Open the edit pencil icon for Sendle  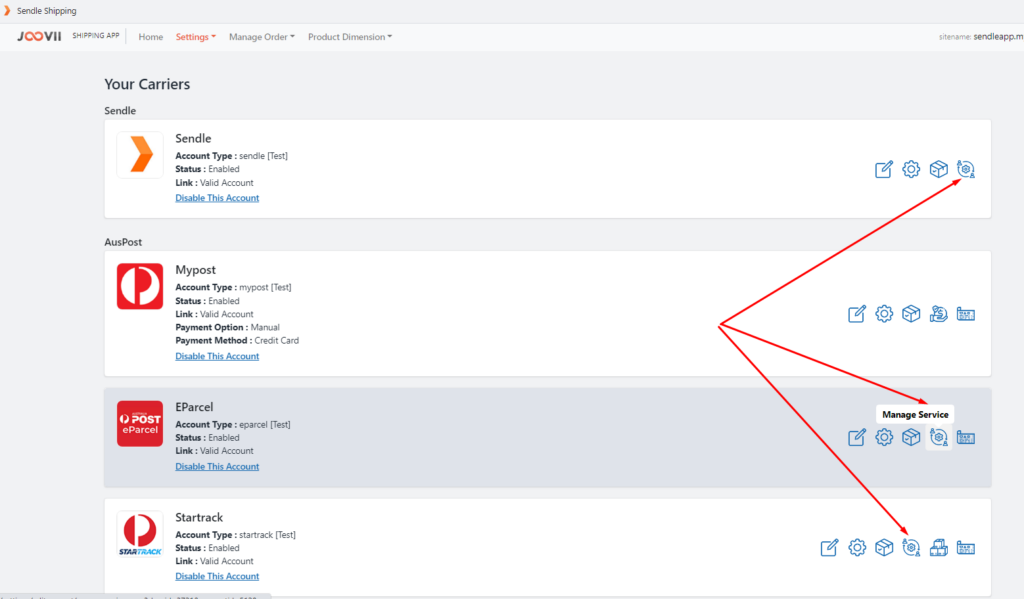(x=884, y=169)
